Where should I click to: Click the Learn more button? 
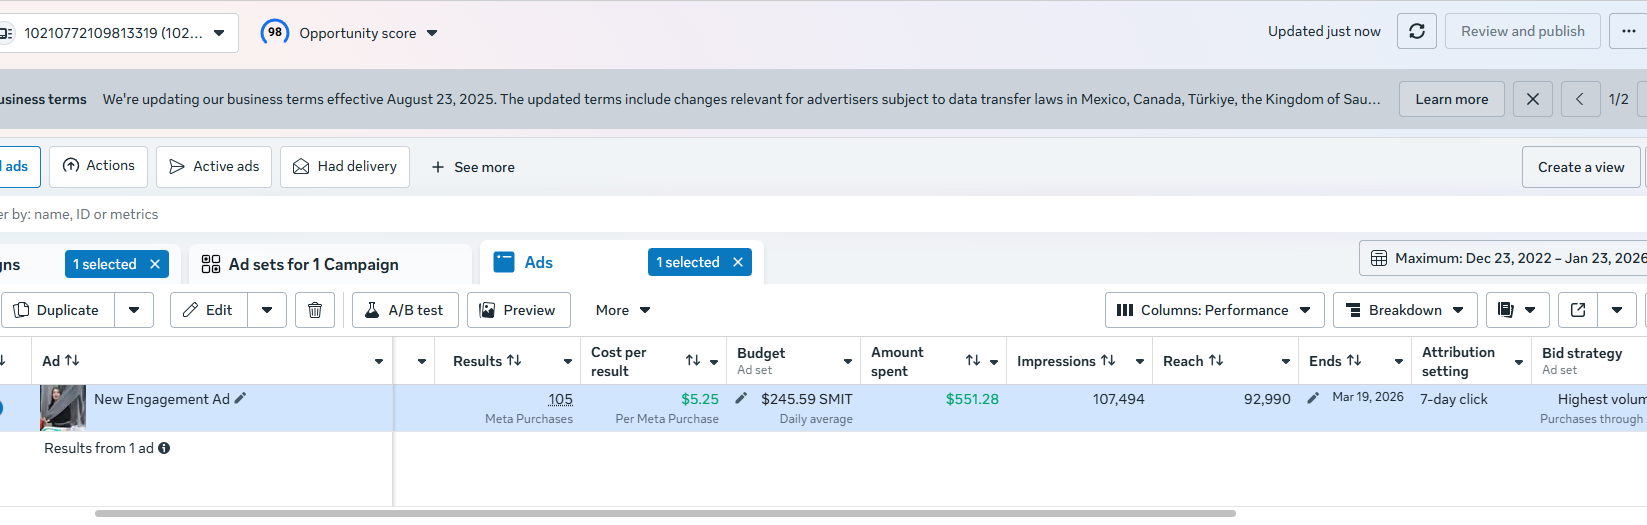[x=1451, y=99]
